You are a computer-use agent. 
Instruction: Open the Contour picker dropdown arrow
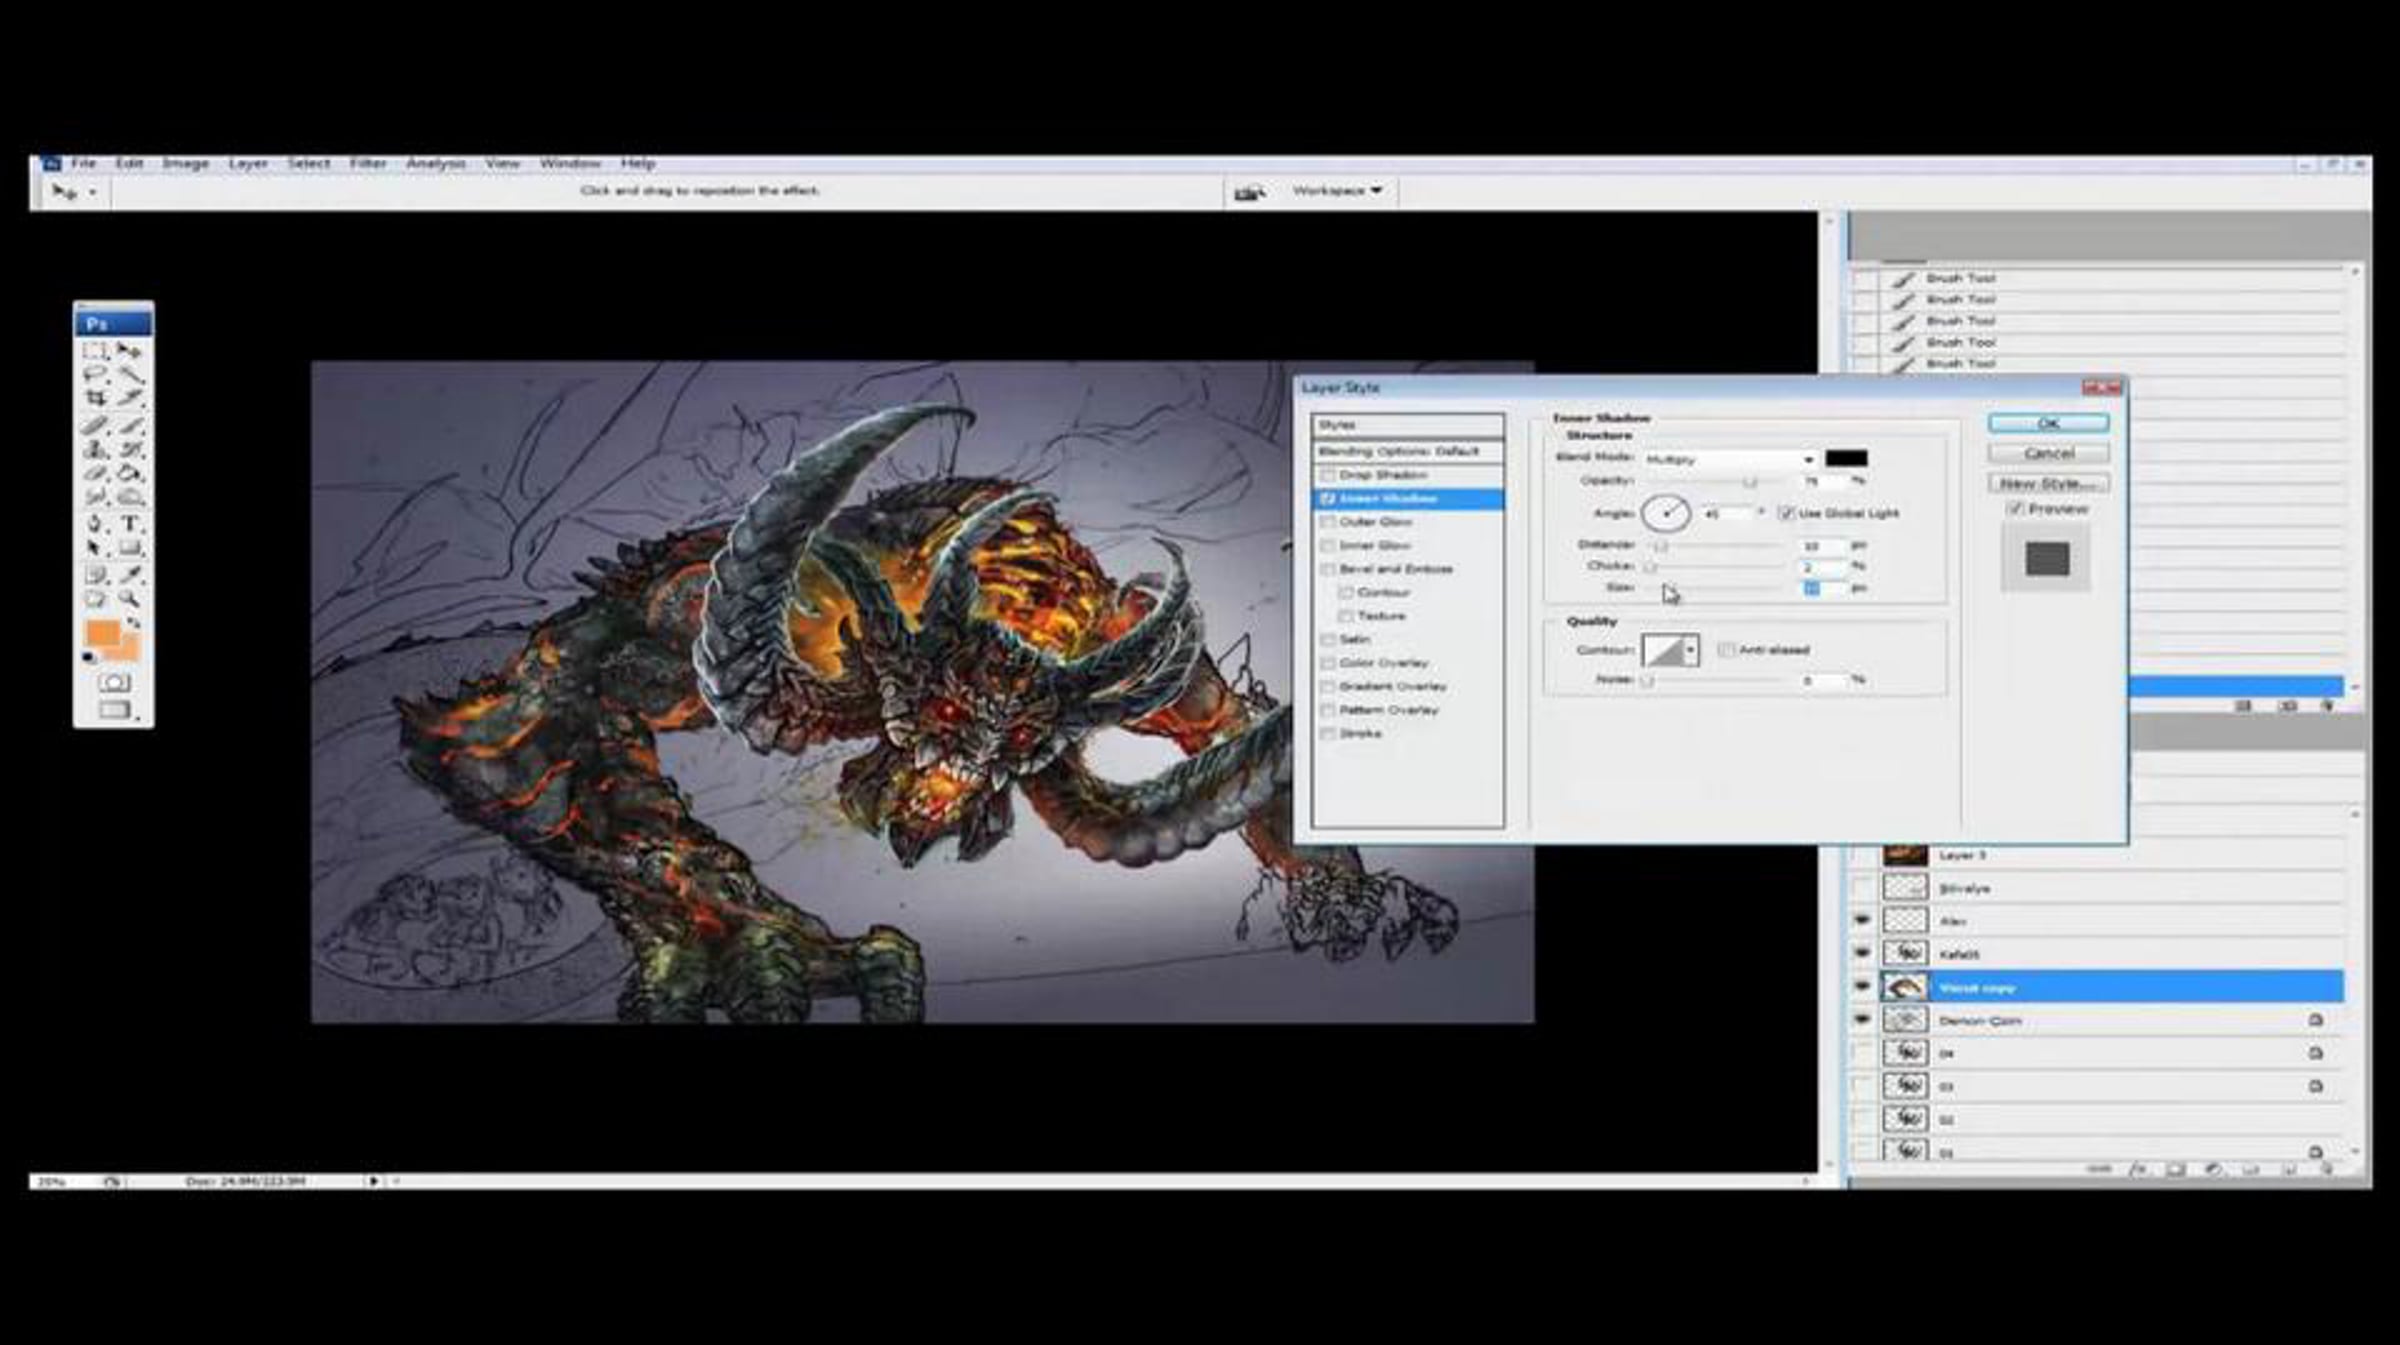click(1690, 650)
